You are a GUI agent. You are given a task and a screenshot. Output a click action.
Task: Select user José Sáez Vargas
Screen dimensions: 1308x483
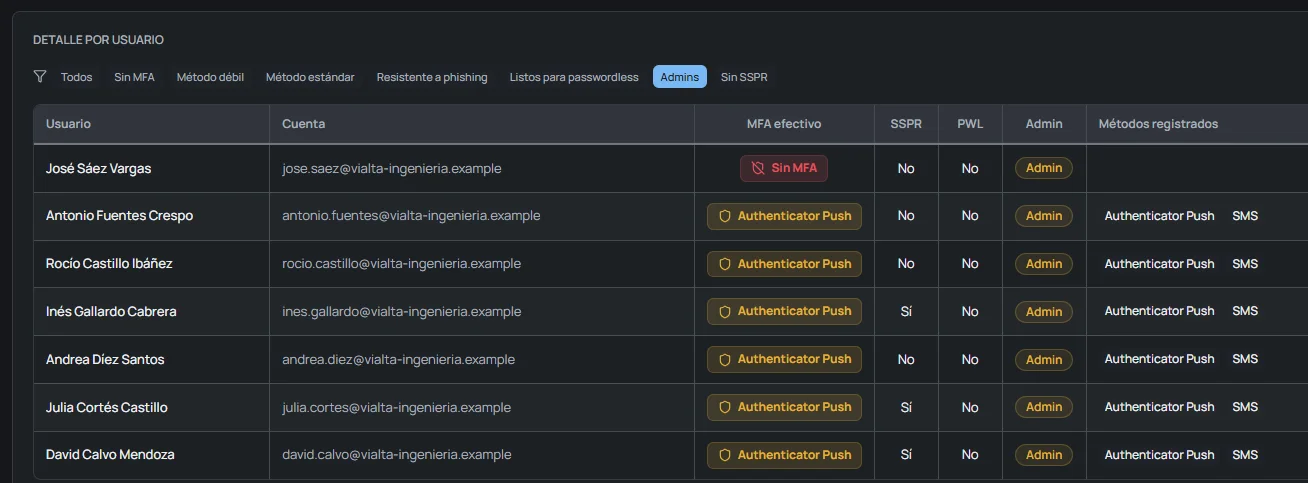tap(98, 169)
